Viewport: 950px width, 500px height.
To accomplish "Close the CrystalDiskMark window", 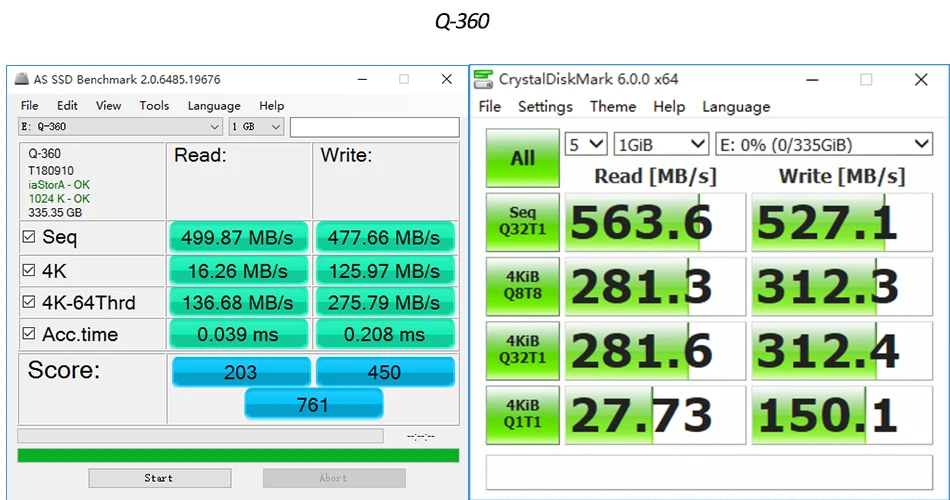I will coord(921,79).
